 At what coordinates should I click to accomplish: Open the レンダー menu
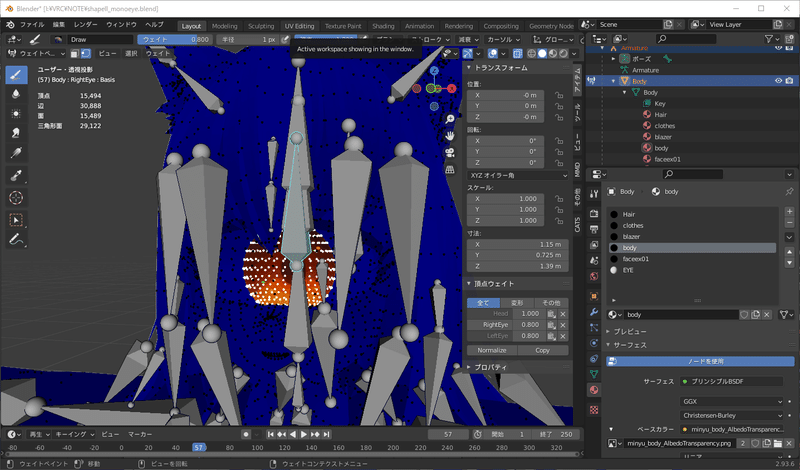coord(85,24)
